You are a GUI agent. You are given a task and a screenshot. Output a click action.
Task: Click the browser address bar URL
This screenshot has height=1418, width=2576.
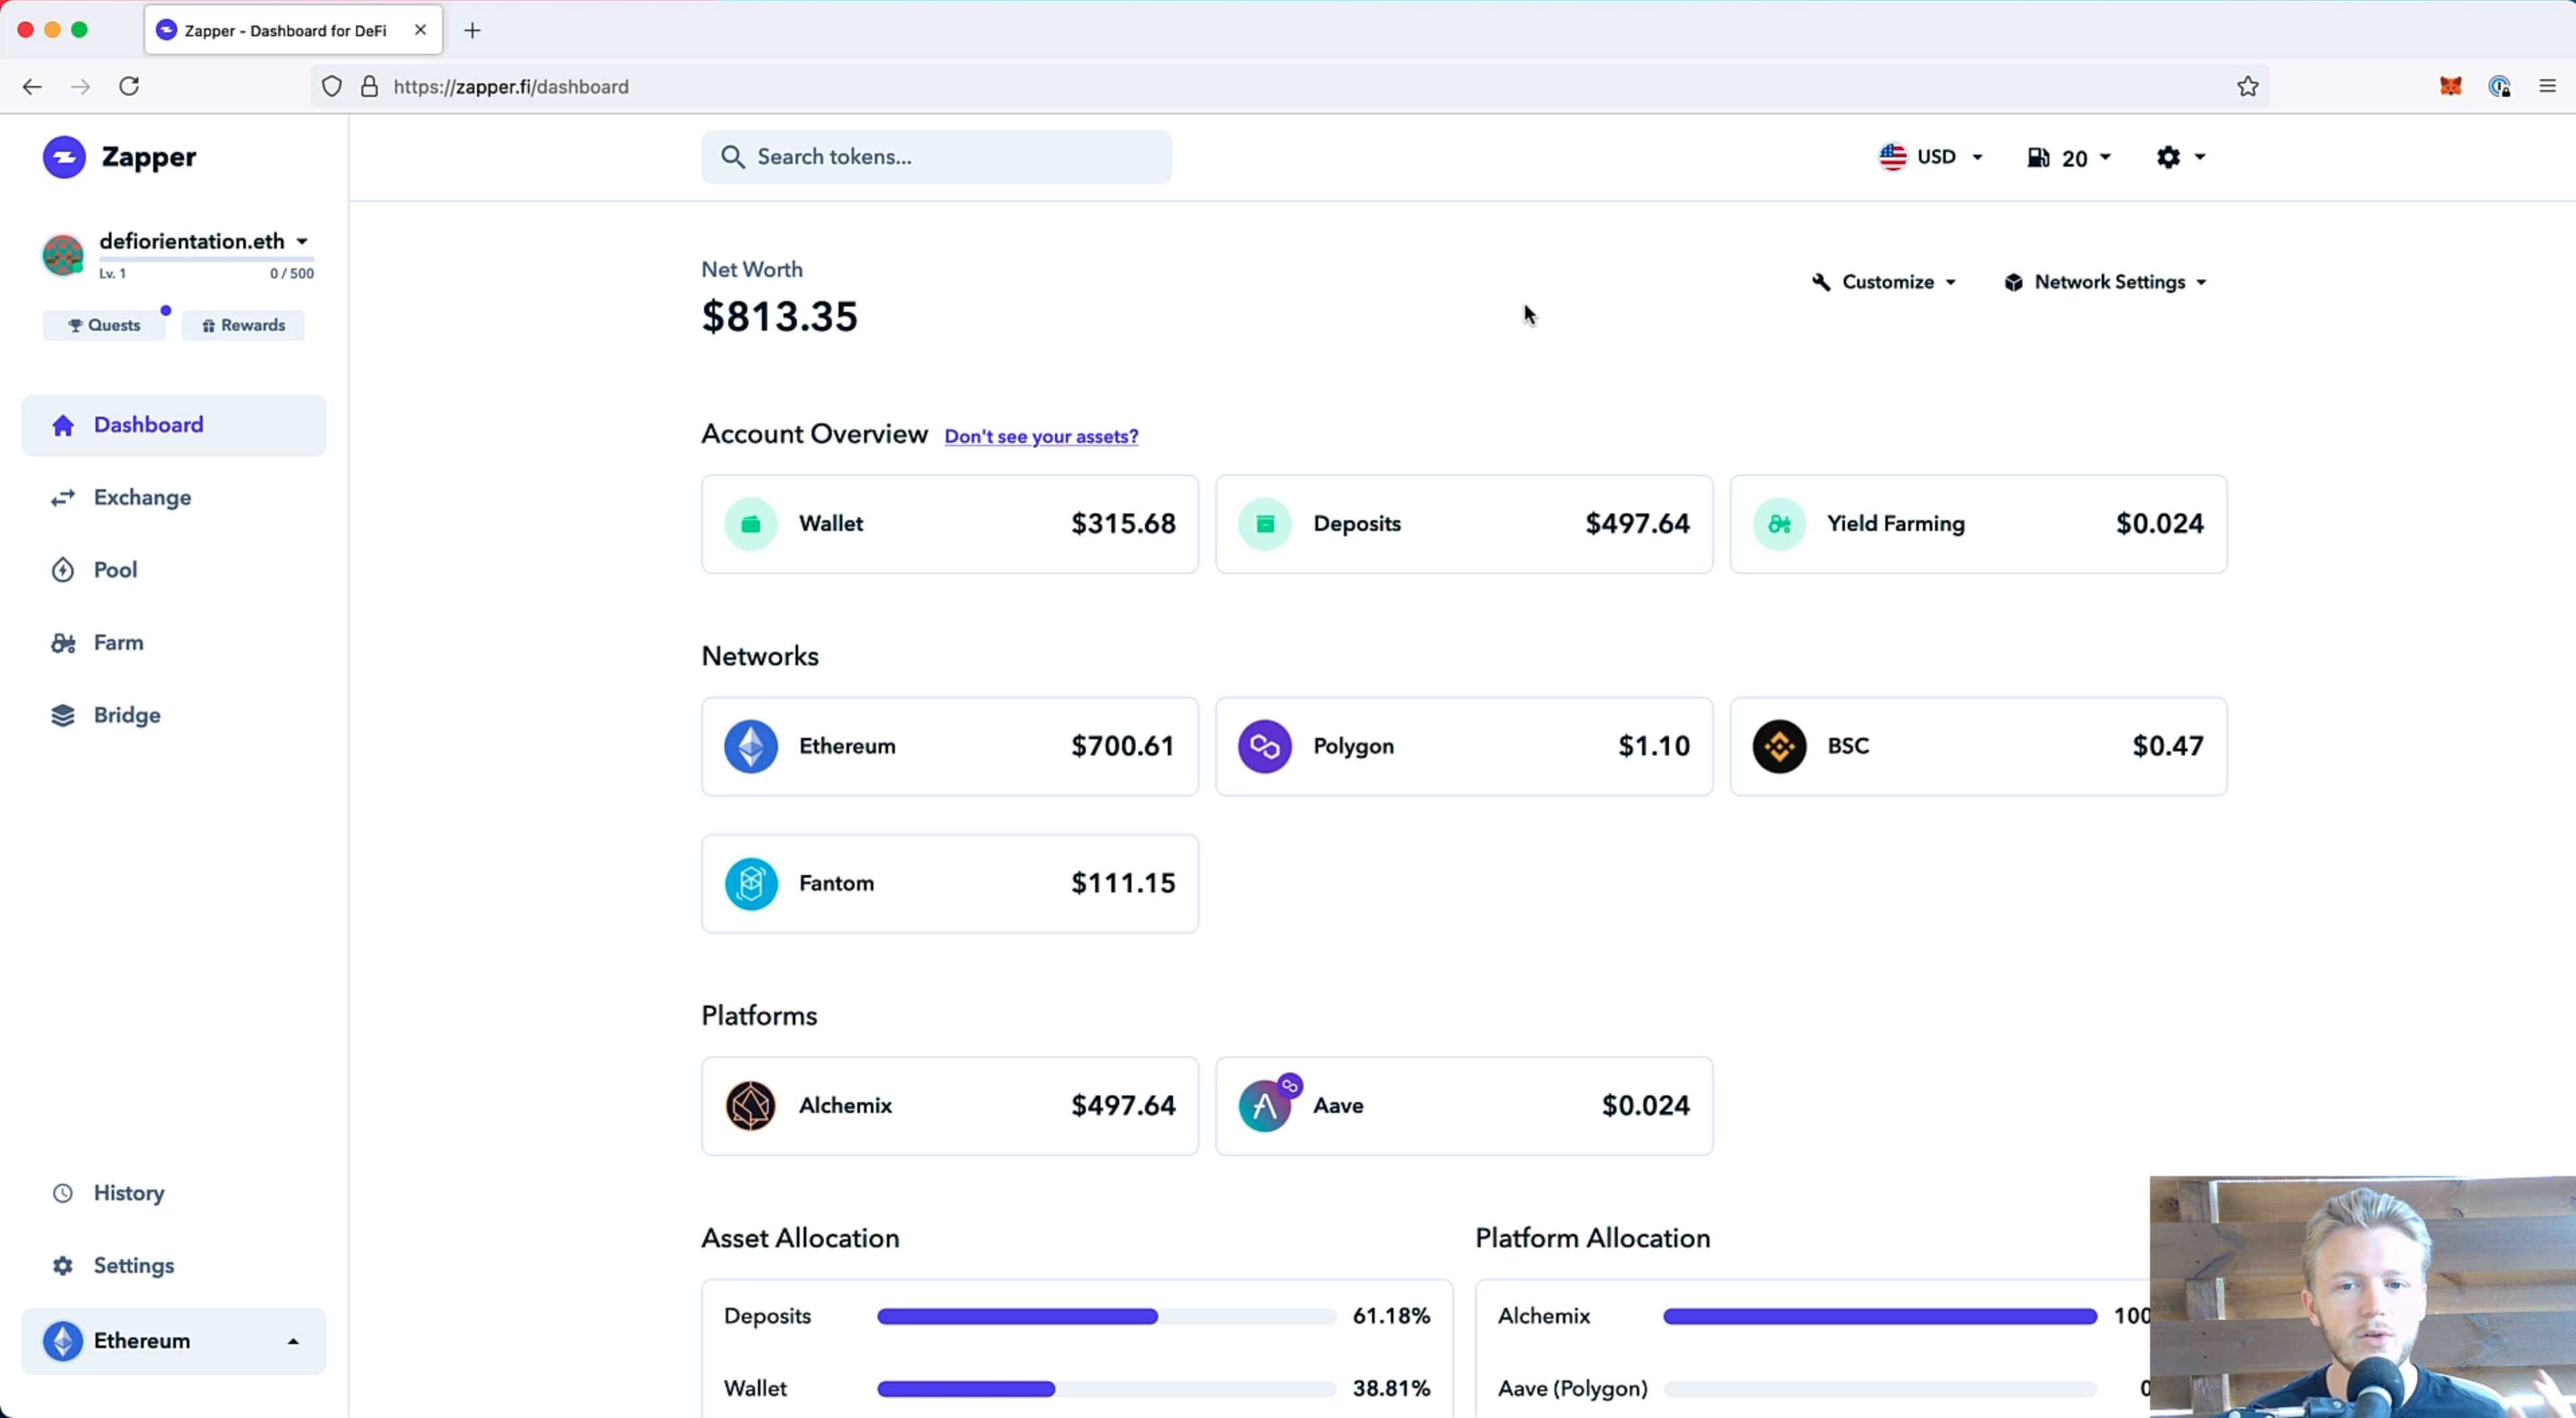click(511, 87)
